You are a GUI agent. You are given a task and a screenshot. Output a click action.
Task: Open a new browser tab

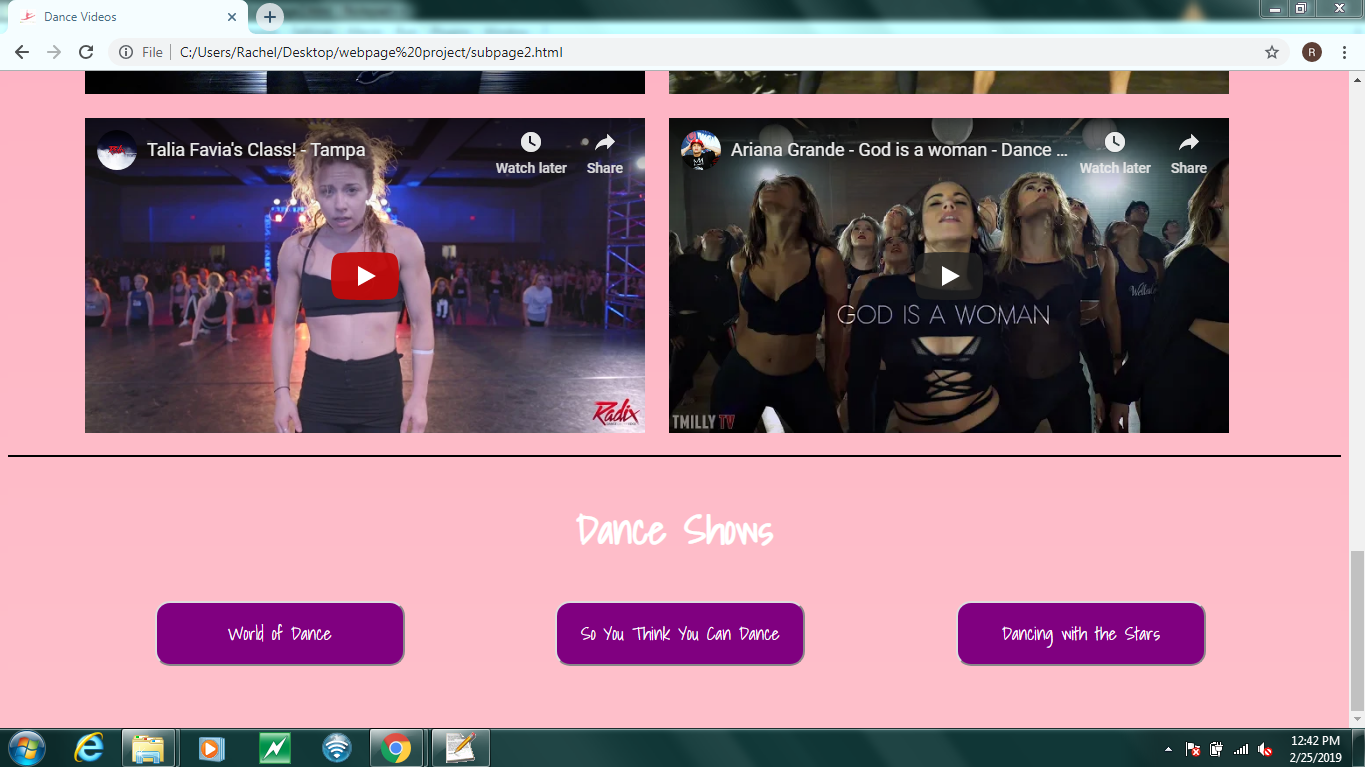(270, 17)
